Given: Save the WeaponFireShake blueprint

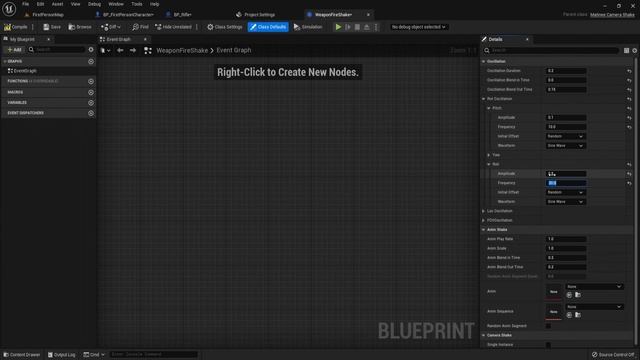Looking at the screenshot, I should point(52,27).
